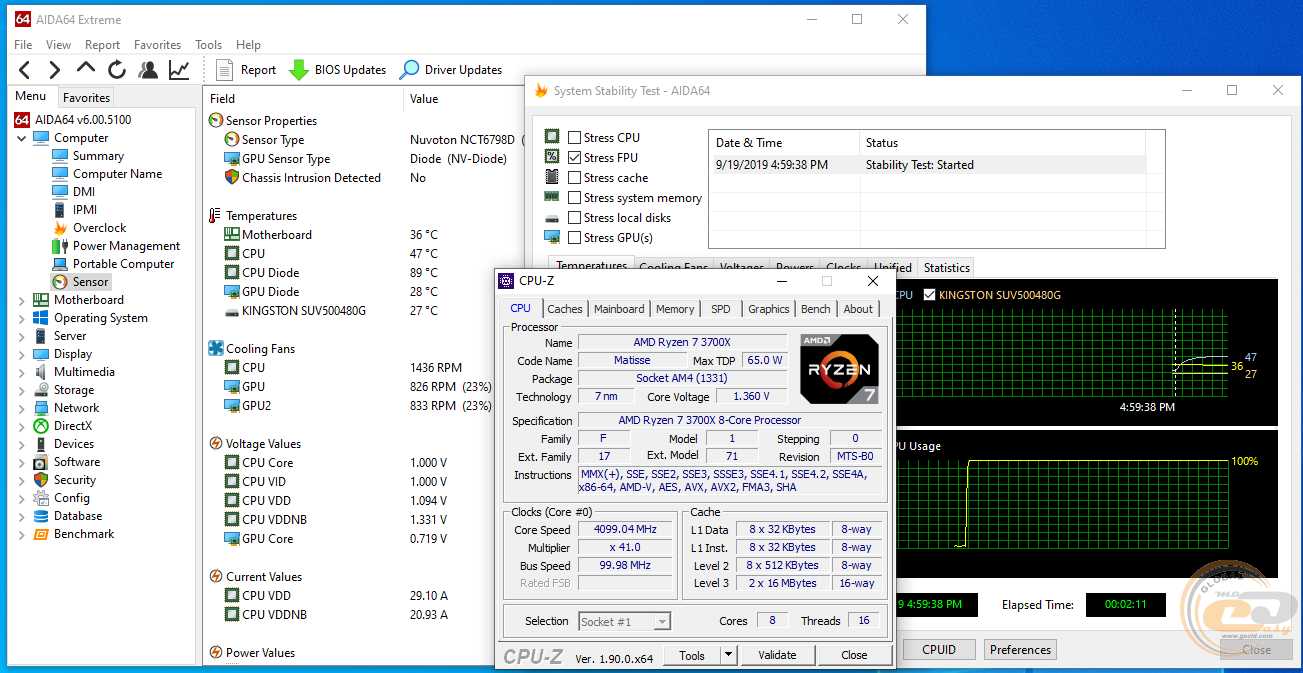Enable the Stress local disks checkbox
This screenshot has width=1303, height=673.
click(574, 218)
